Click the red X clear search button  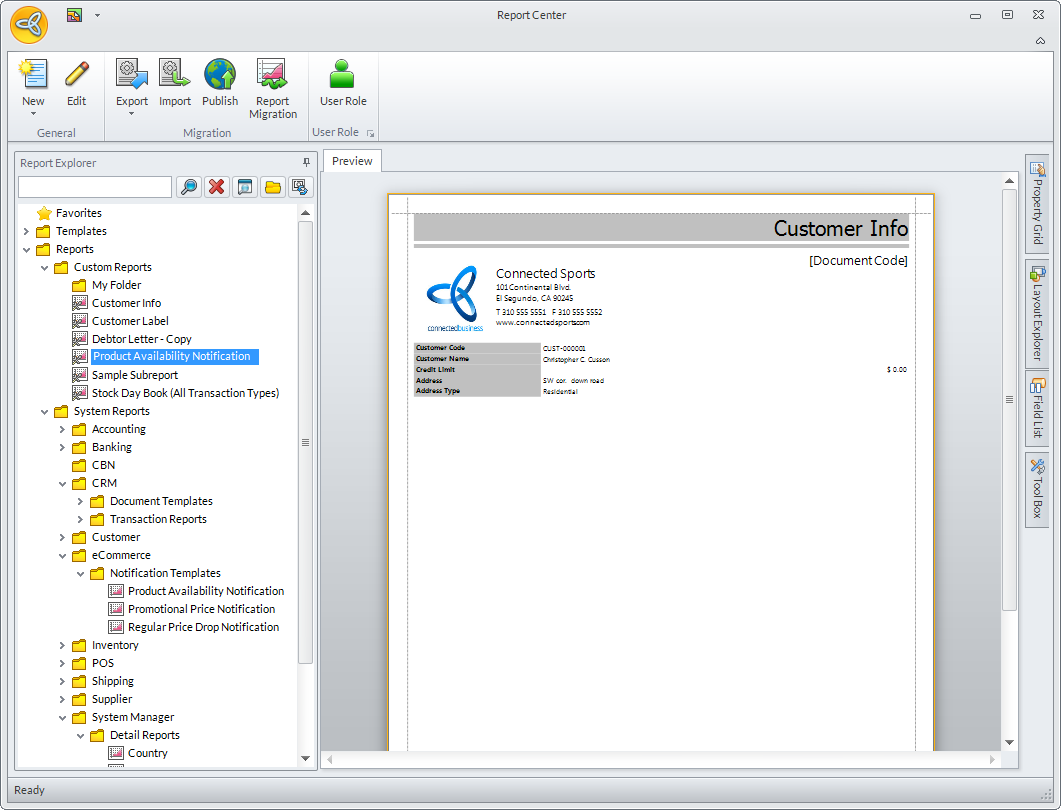216,187
